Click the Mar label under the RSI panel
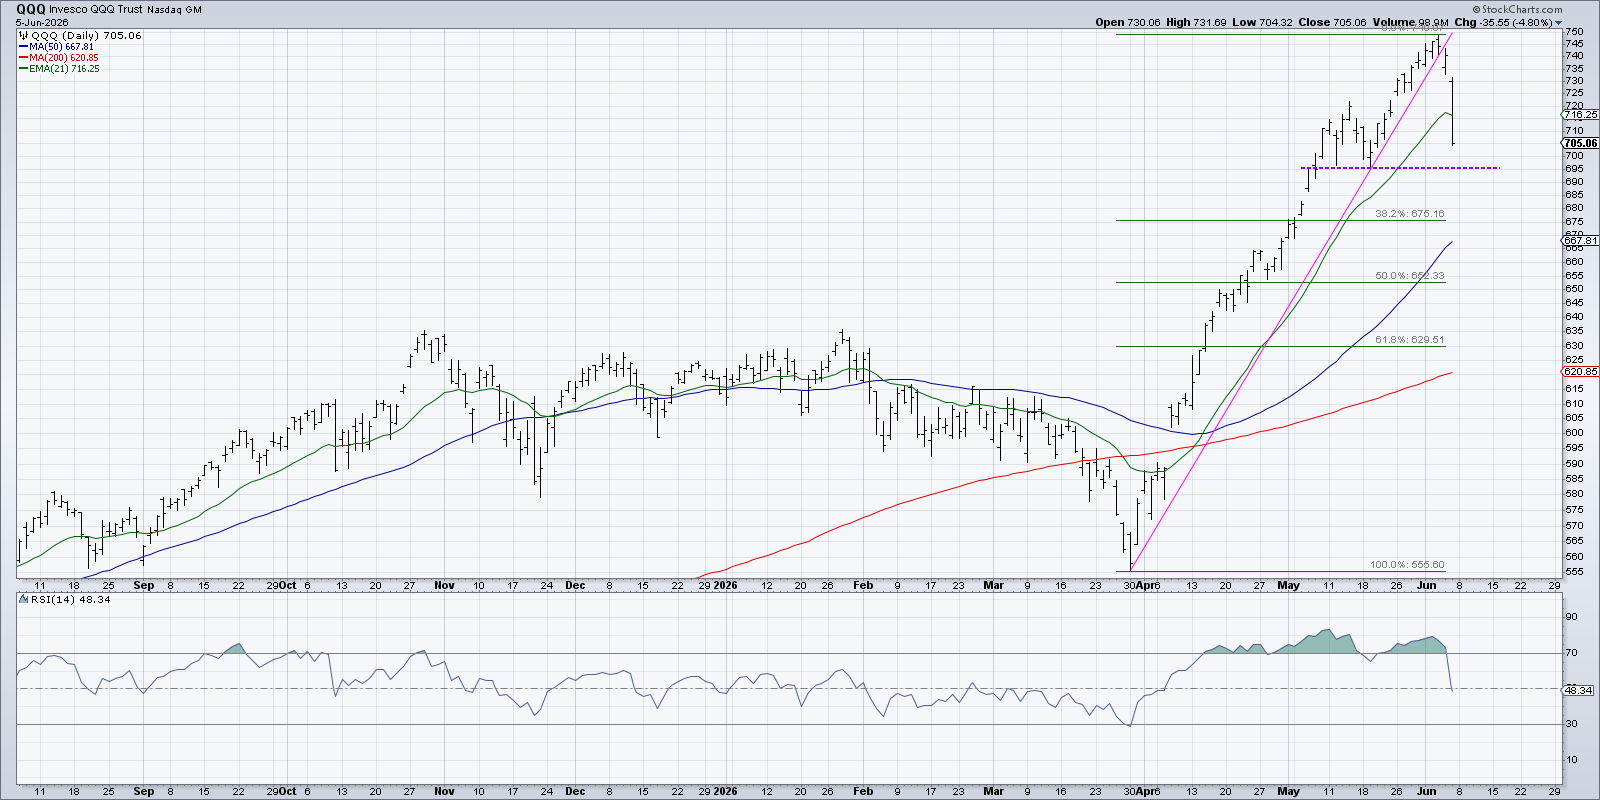The width and height of the screenshot is (1600, 800). [x=993, y=791]
